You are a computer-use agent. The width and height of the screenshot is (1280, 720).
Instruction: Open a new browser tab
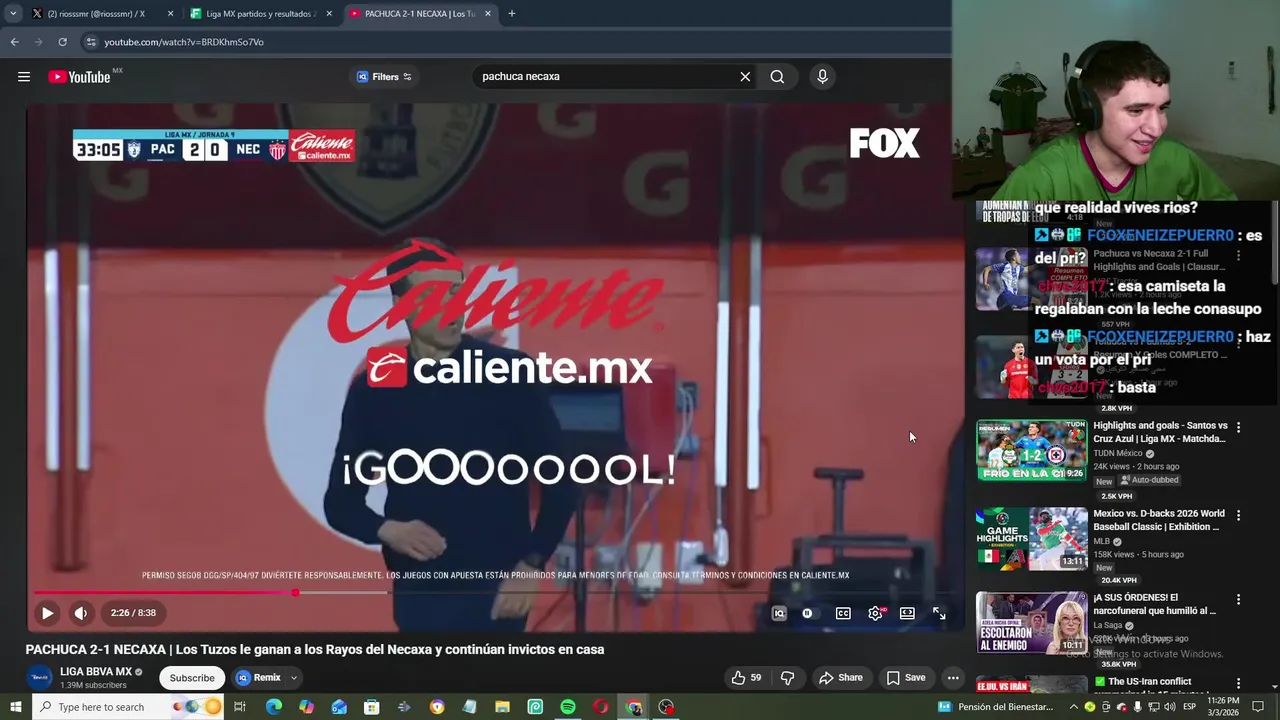pos(511,14)
